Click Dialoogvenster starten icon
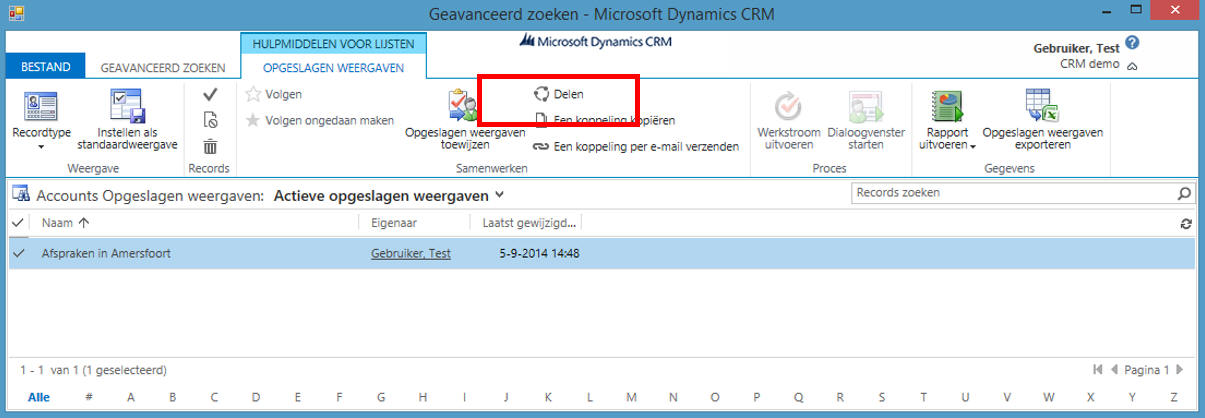 click(x=866, y=107)
